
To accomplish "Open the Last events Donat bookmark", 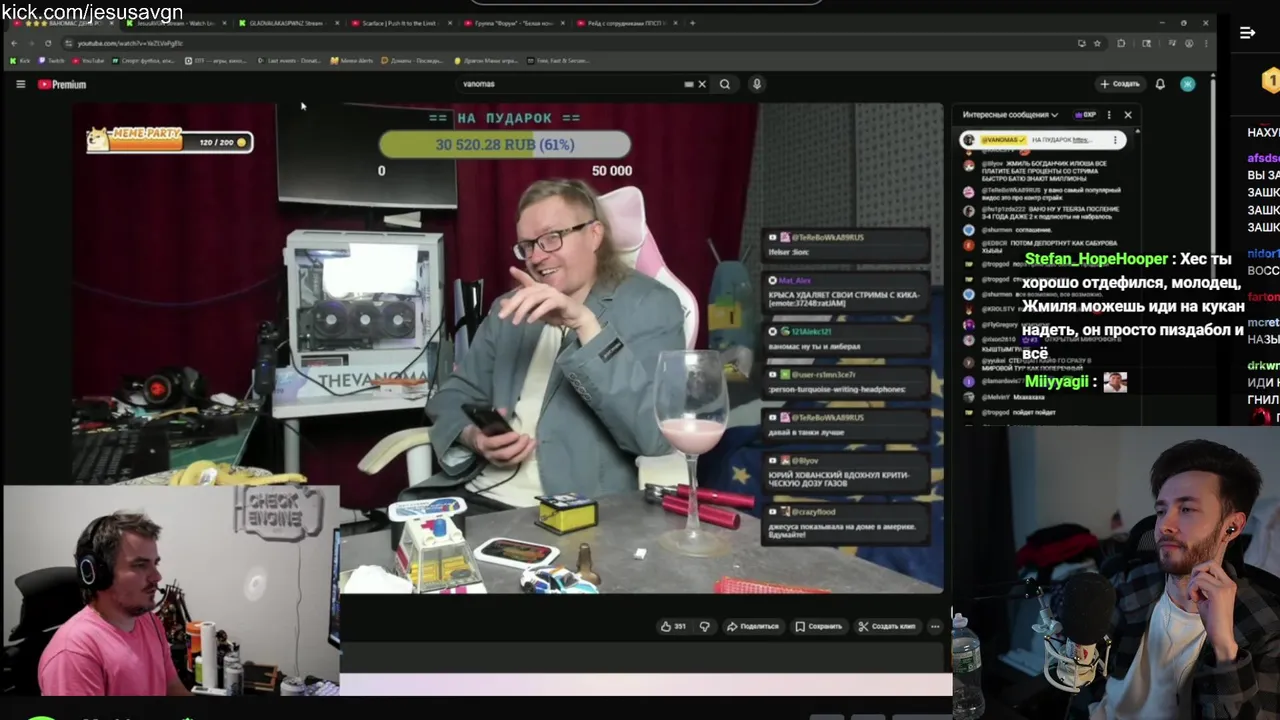I will [x=290, y=61].
